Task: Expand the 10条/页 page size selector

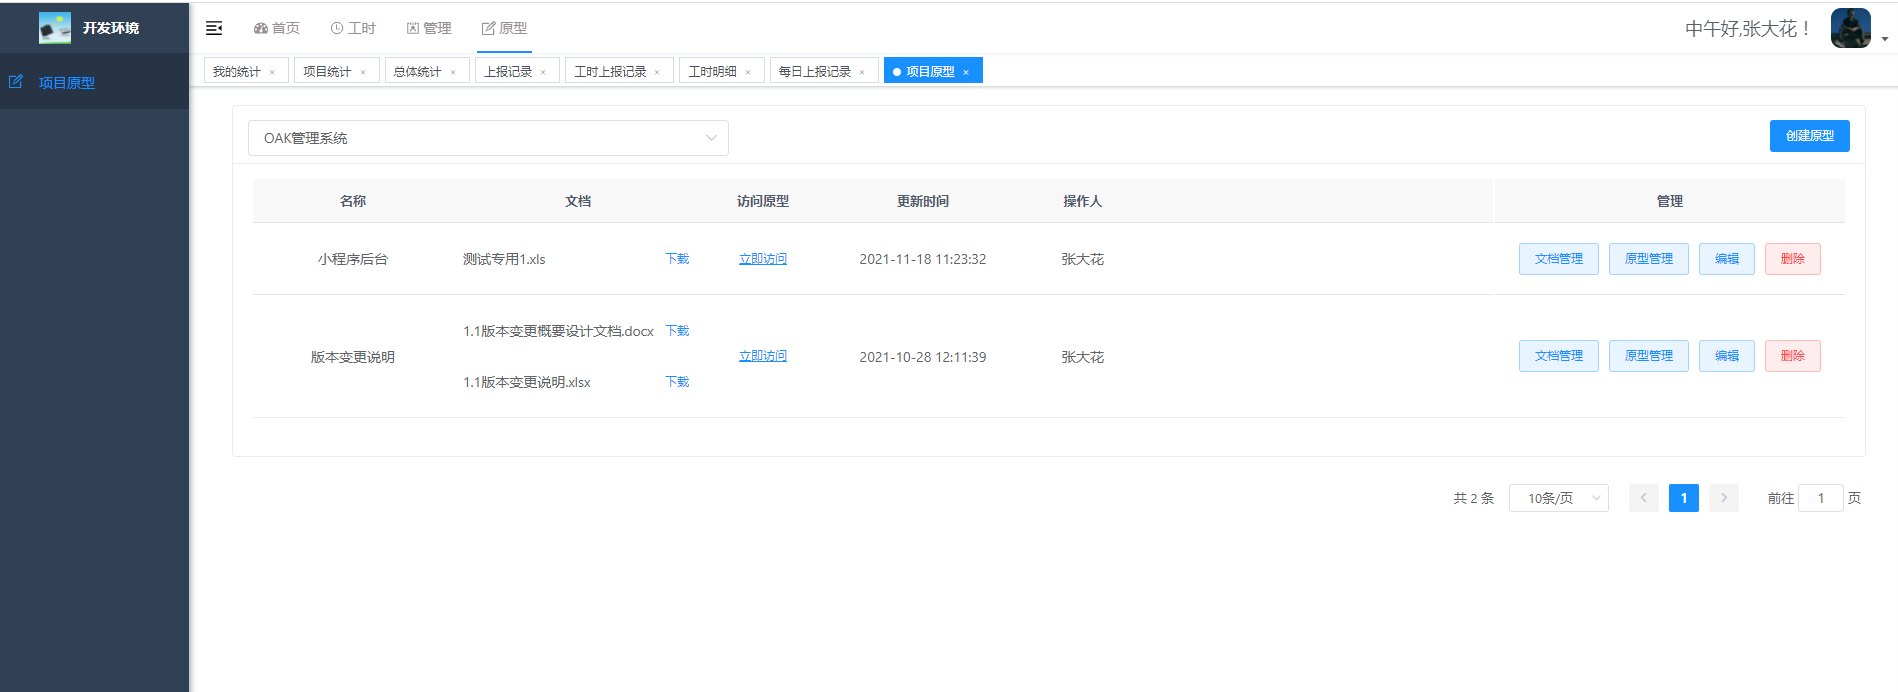Action: point(1558,498)
